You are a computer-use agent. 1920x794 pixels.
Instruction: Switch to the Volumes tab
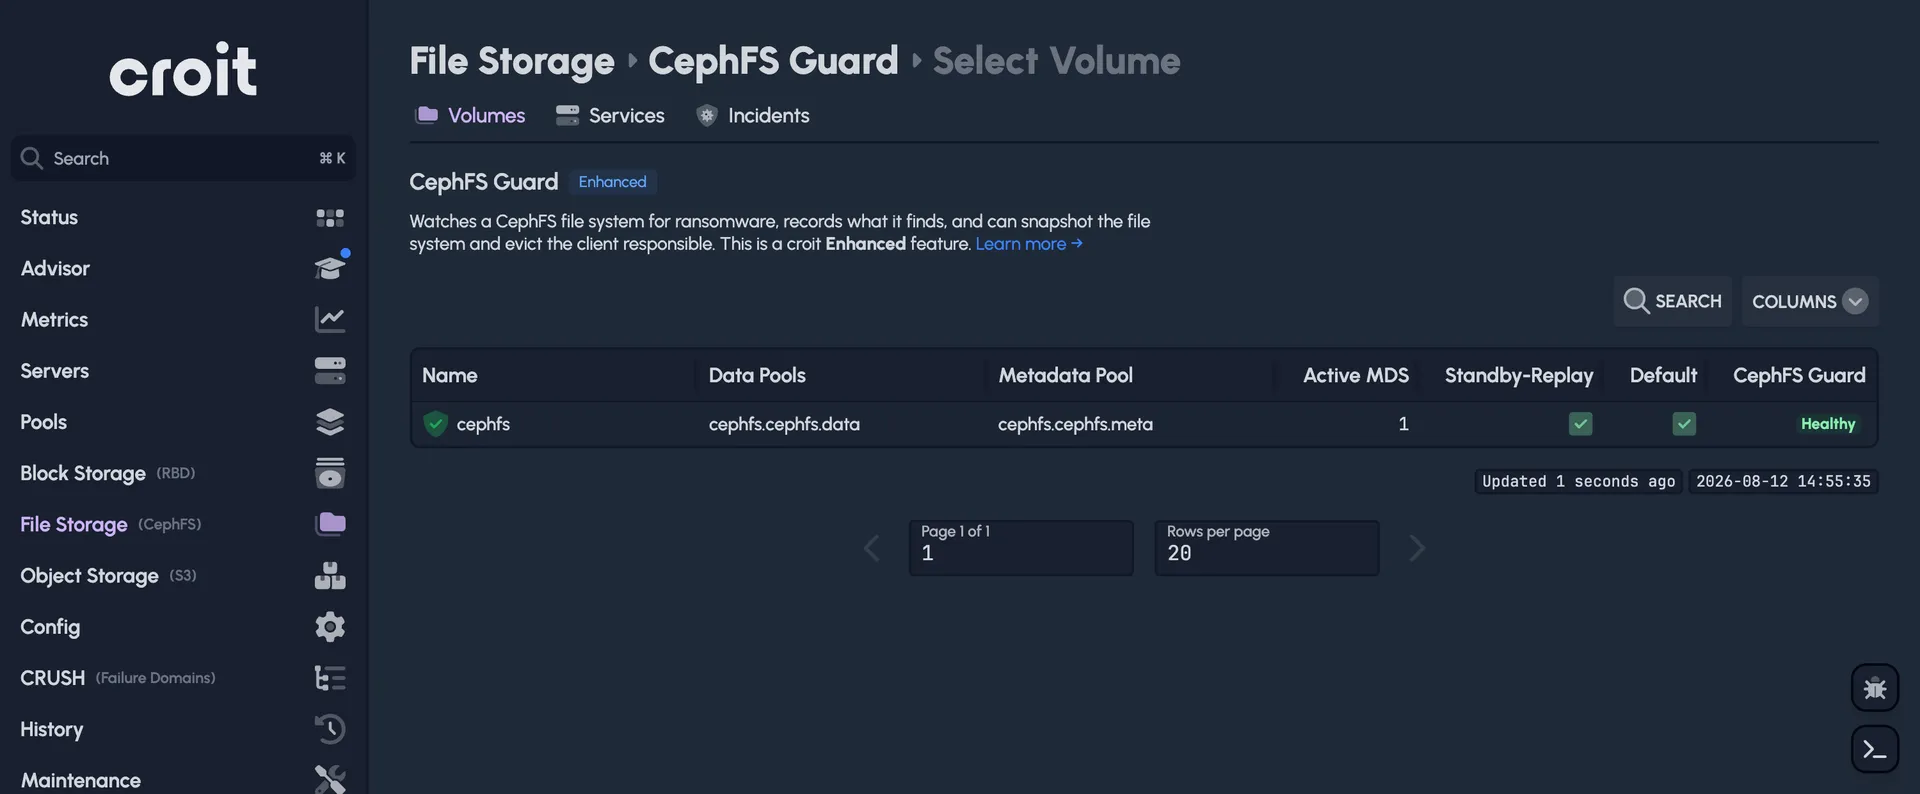click(x=470, y=115)
